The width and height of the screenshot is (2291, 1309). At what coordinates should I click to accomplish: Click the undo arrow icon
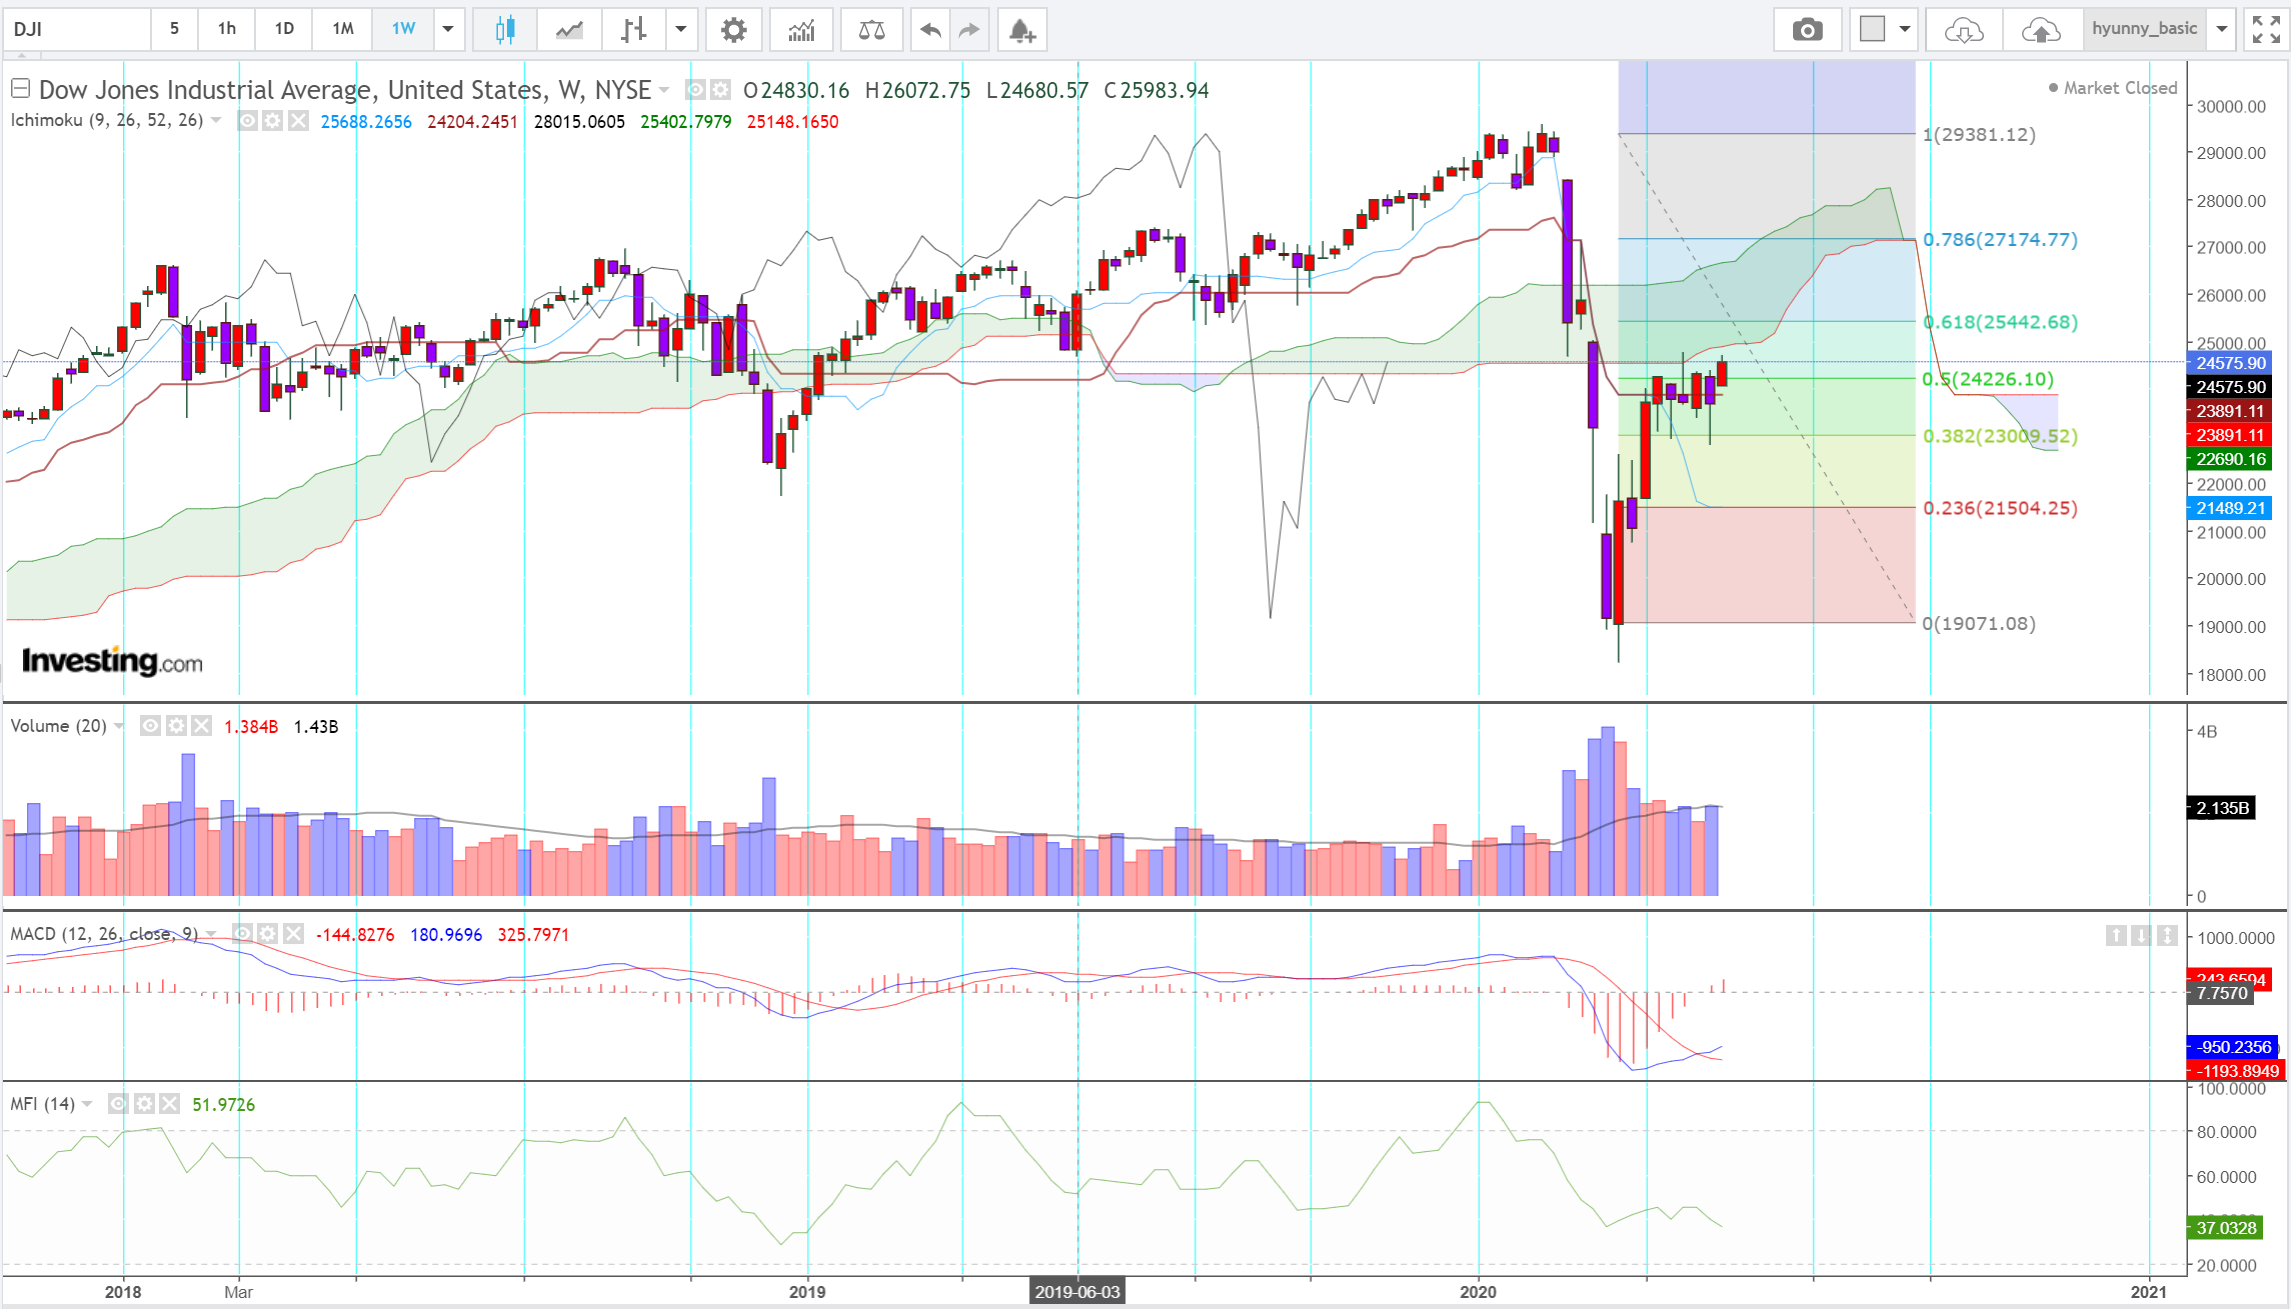tap(930, 30)
